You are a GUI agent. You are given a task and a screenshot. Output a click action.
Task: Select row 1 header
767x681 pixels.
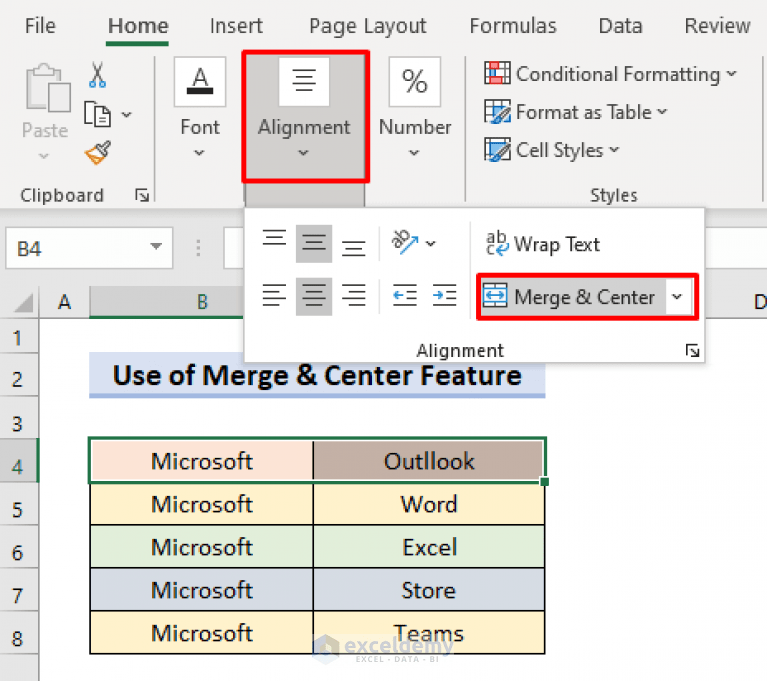coord(18,338)
